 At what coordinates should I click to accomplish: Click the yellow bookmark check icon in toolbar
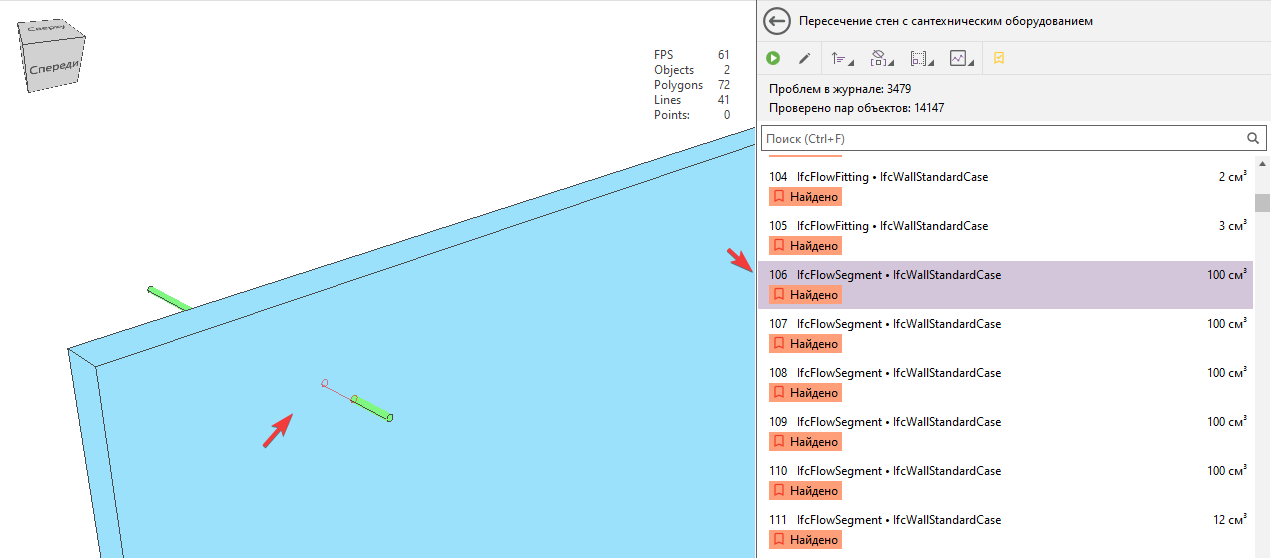click(x=998, y=59)
